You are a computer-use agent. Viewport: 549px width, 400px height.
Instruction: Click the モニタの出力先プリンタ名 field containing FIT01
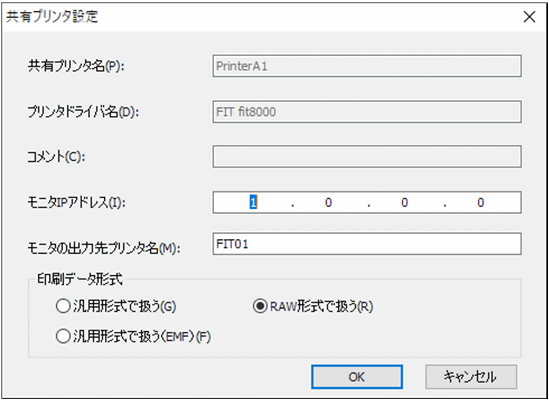click(367, 244)
